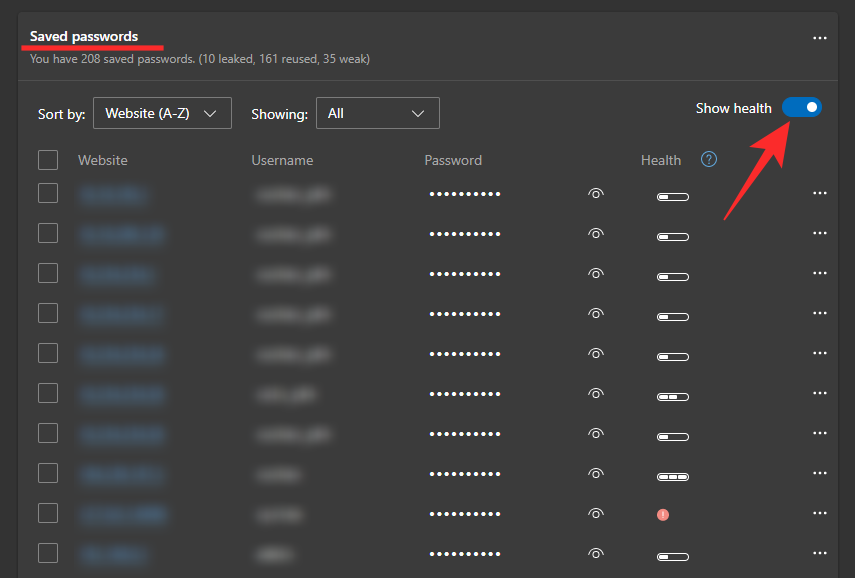Click the red leaked password warning icon
The height and width of the screenshot is (578, 855).
[662, 514]
